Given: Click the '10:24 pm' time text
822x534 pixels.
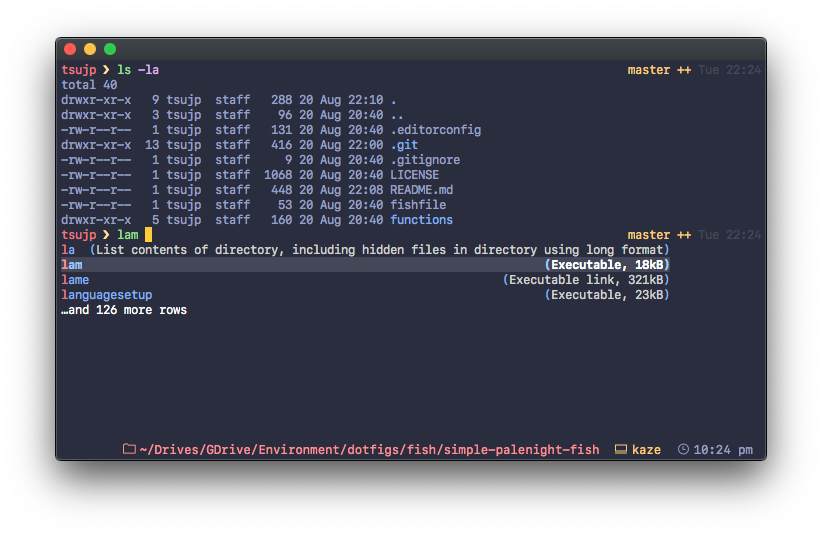Looking at the screenshot, I should (723, 450).
